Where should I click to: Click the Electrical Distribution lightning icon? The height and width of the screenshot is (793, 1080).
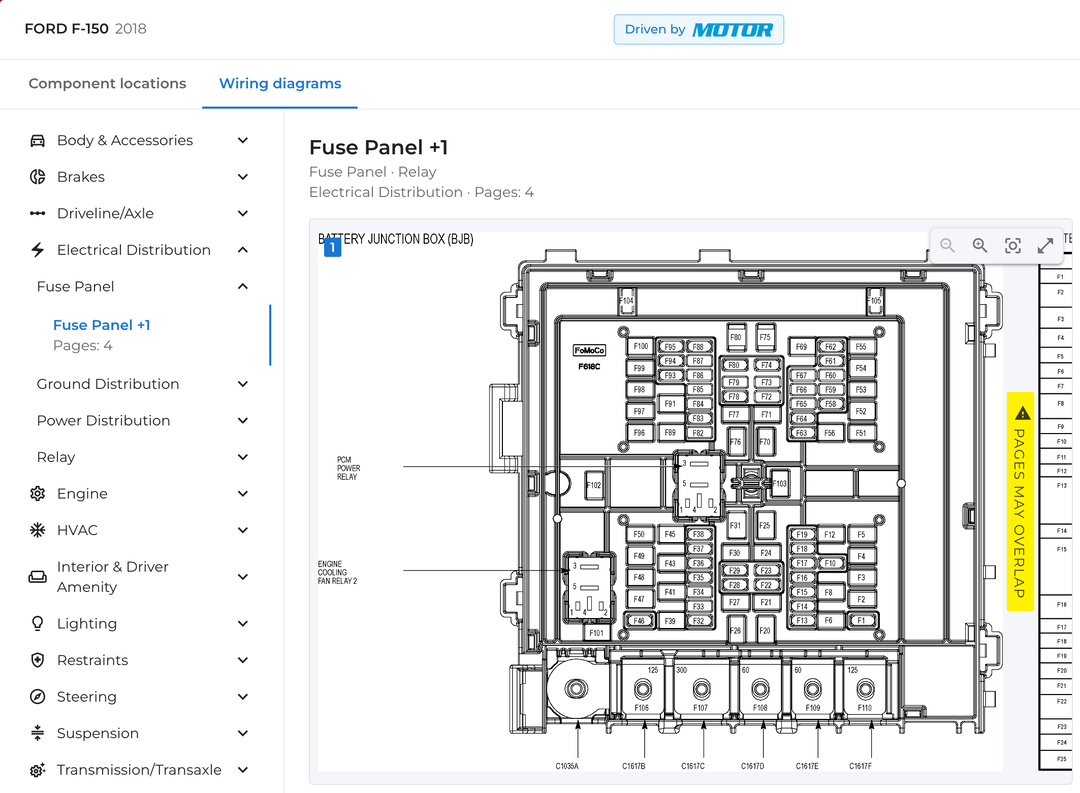37,250
